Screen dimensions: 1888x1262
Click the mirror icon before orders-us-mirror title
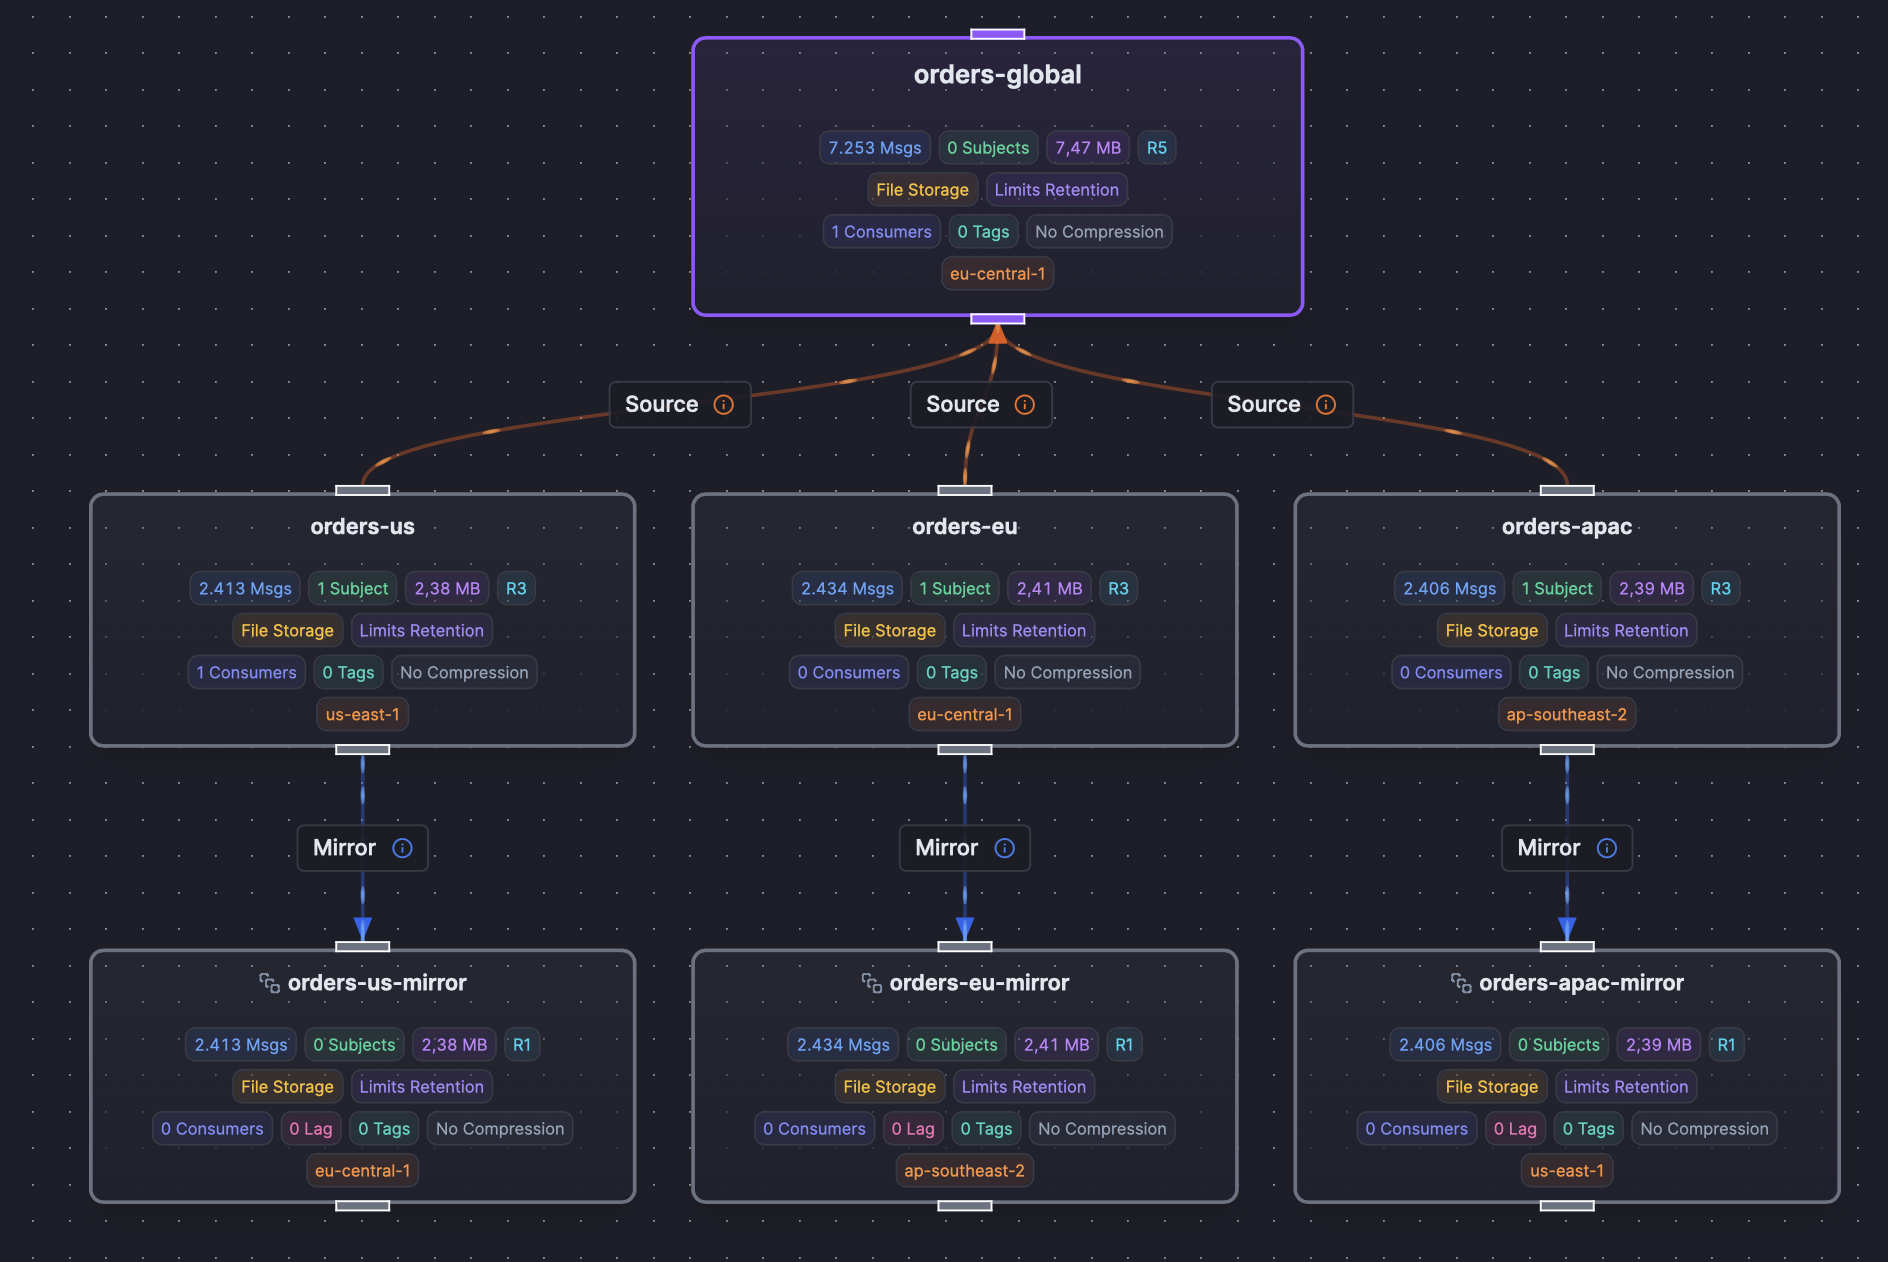(268, 983)
